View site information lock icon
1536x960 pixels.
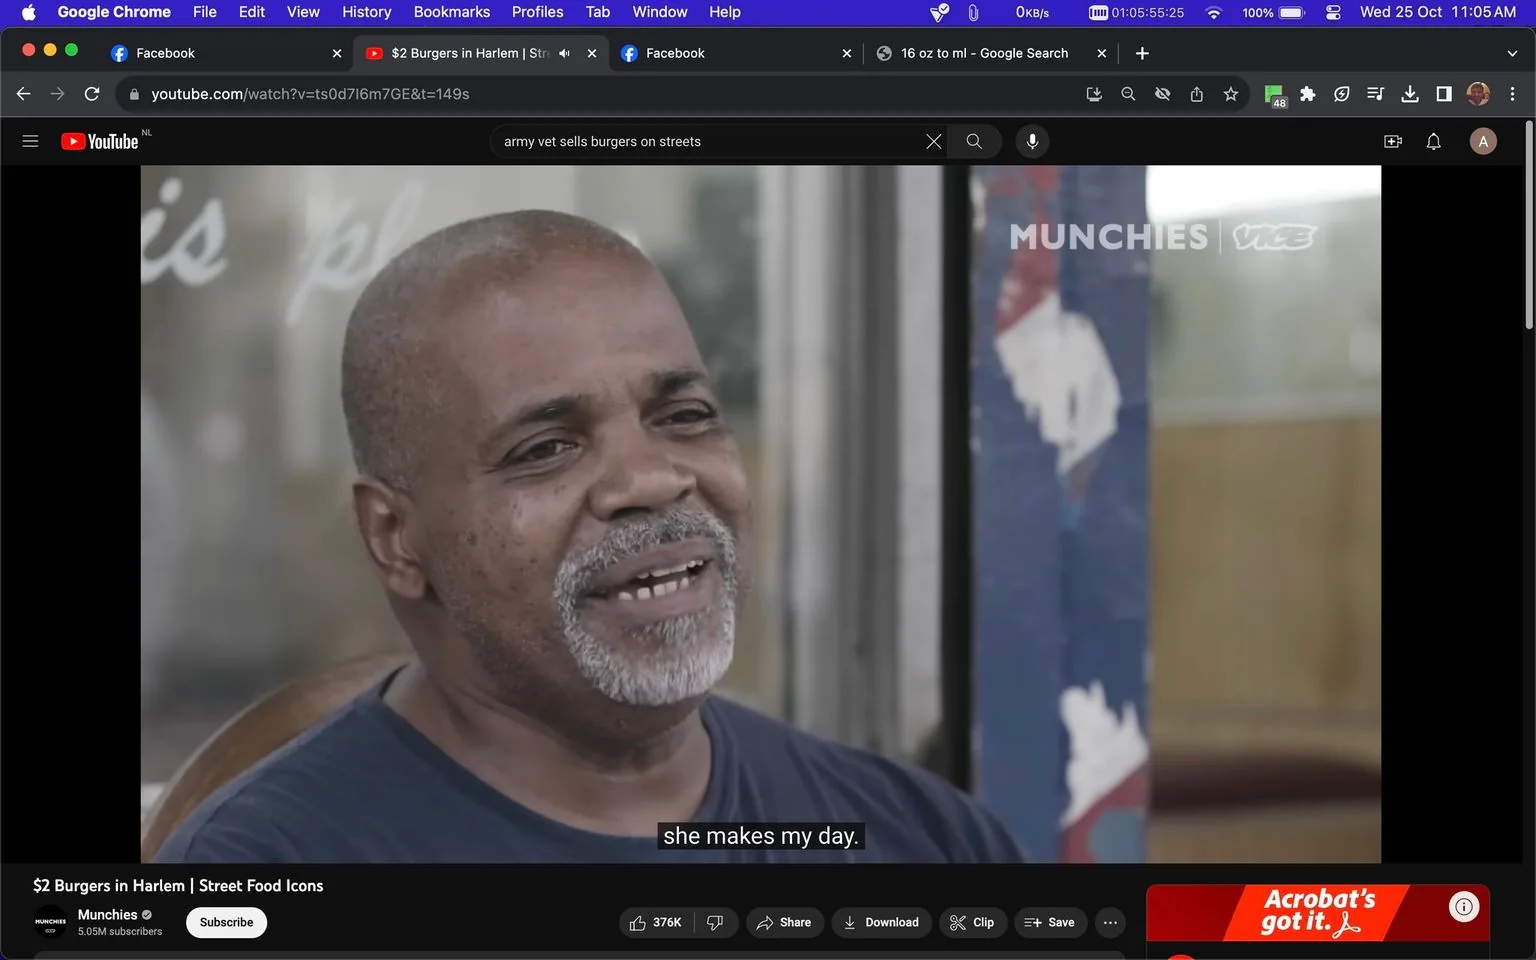(x=134, y=94)
